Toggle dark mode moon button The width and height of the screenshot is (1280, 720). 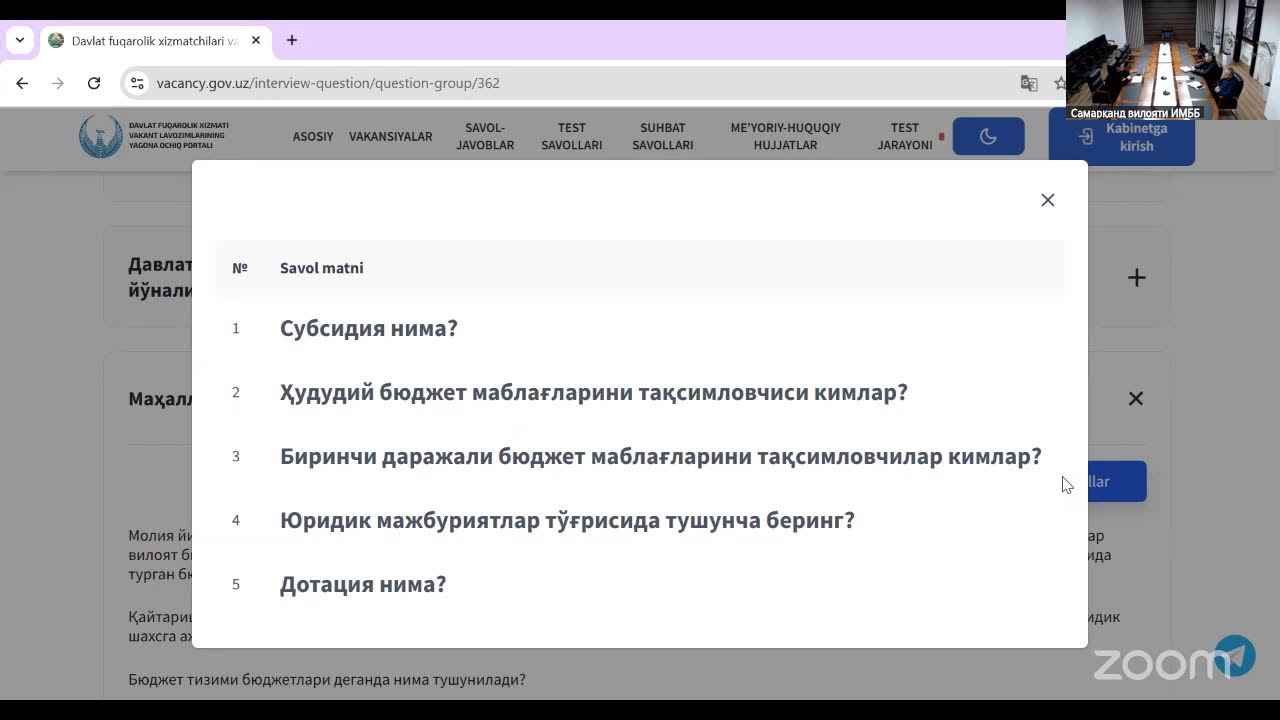point(988,137)
